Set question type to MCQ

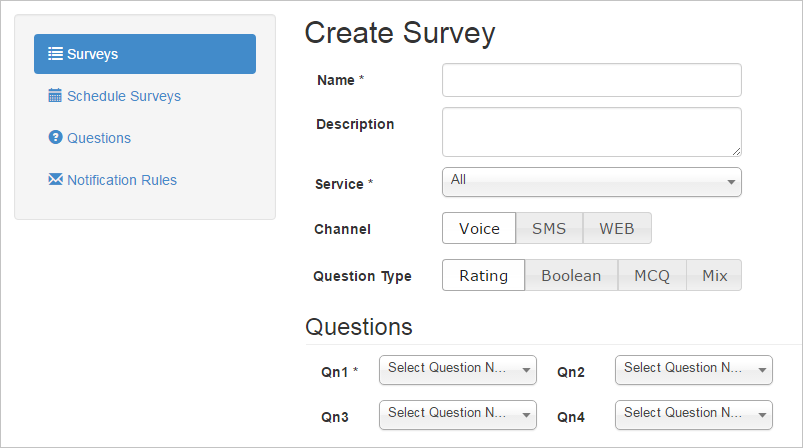click(x=652, y=275)
